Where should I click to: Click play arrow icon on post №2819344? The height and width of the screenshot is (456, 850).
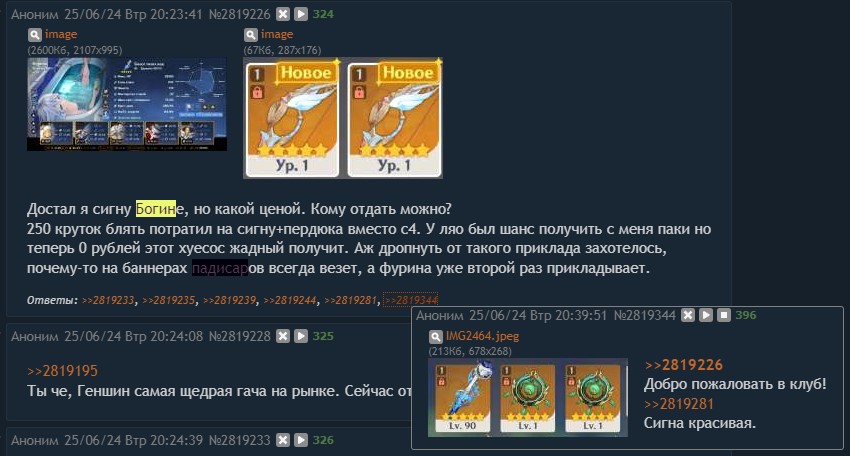(706, 315)
